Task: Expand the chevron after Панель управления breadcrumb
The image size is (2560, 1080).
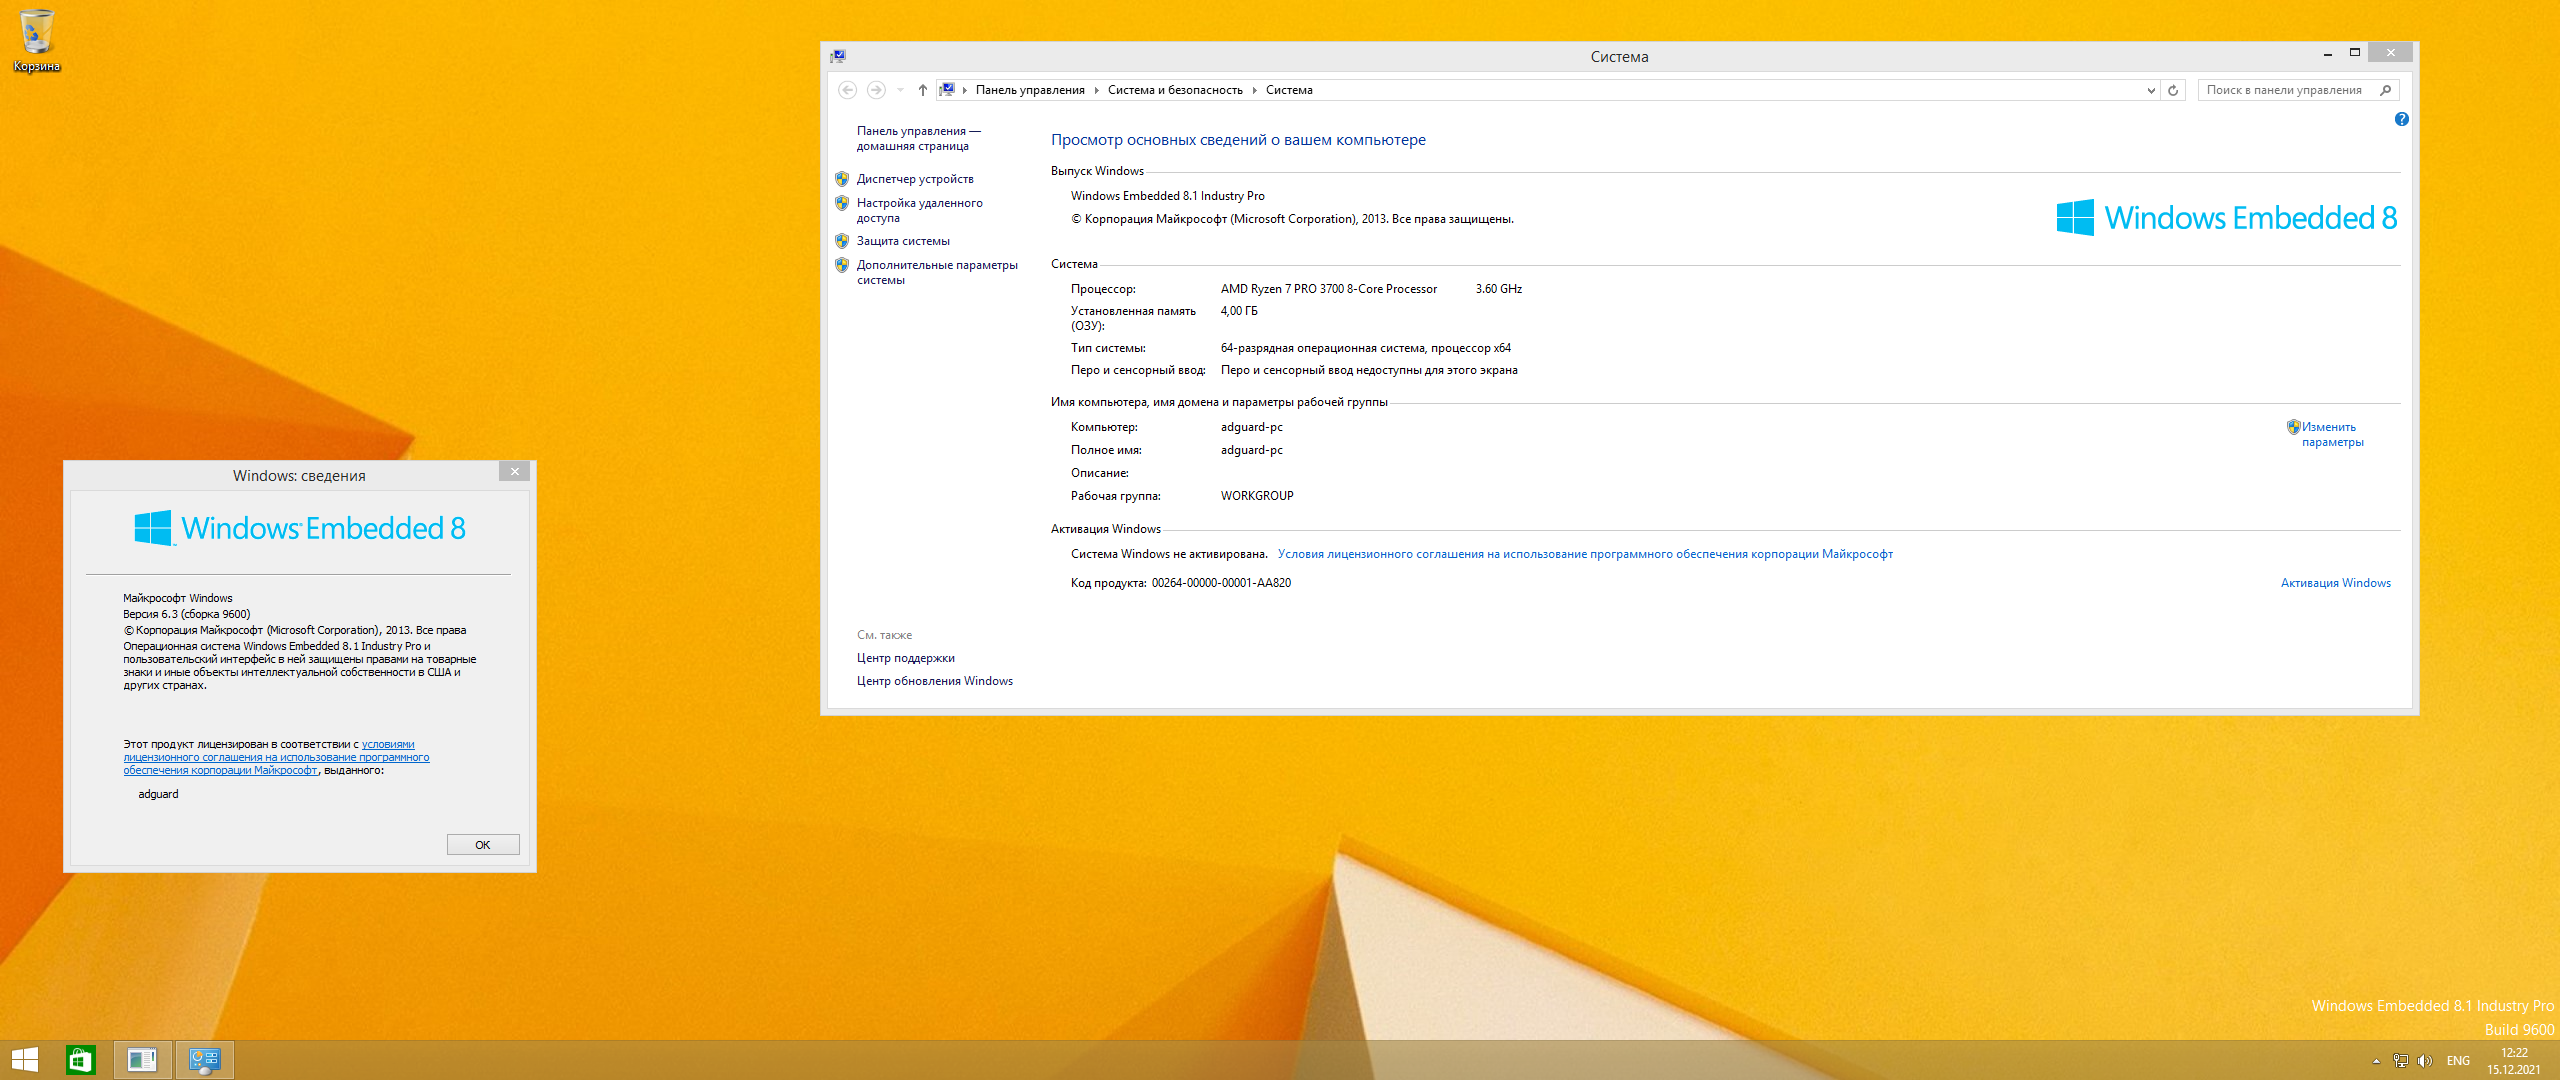Action: (x=1096, y=90)
